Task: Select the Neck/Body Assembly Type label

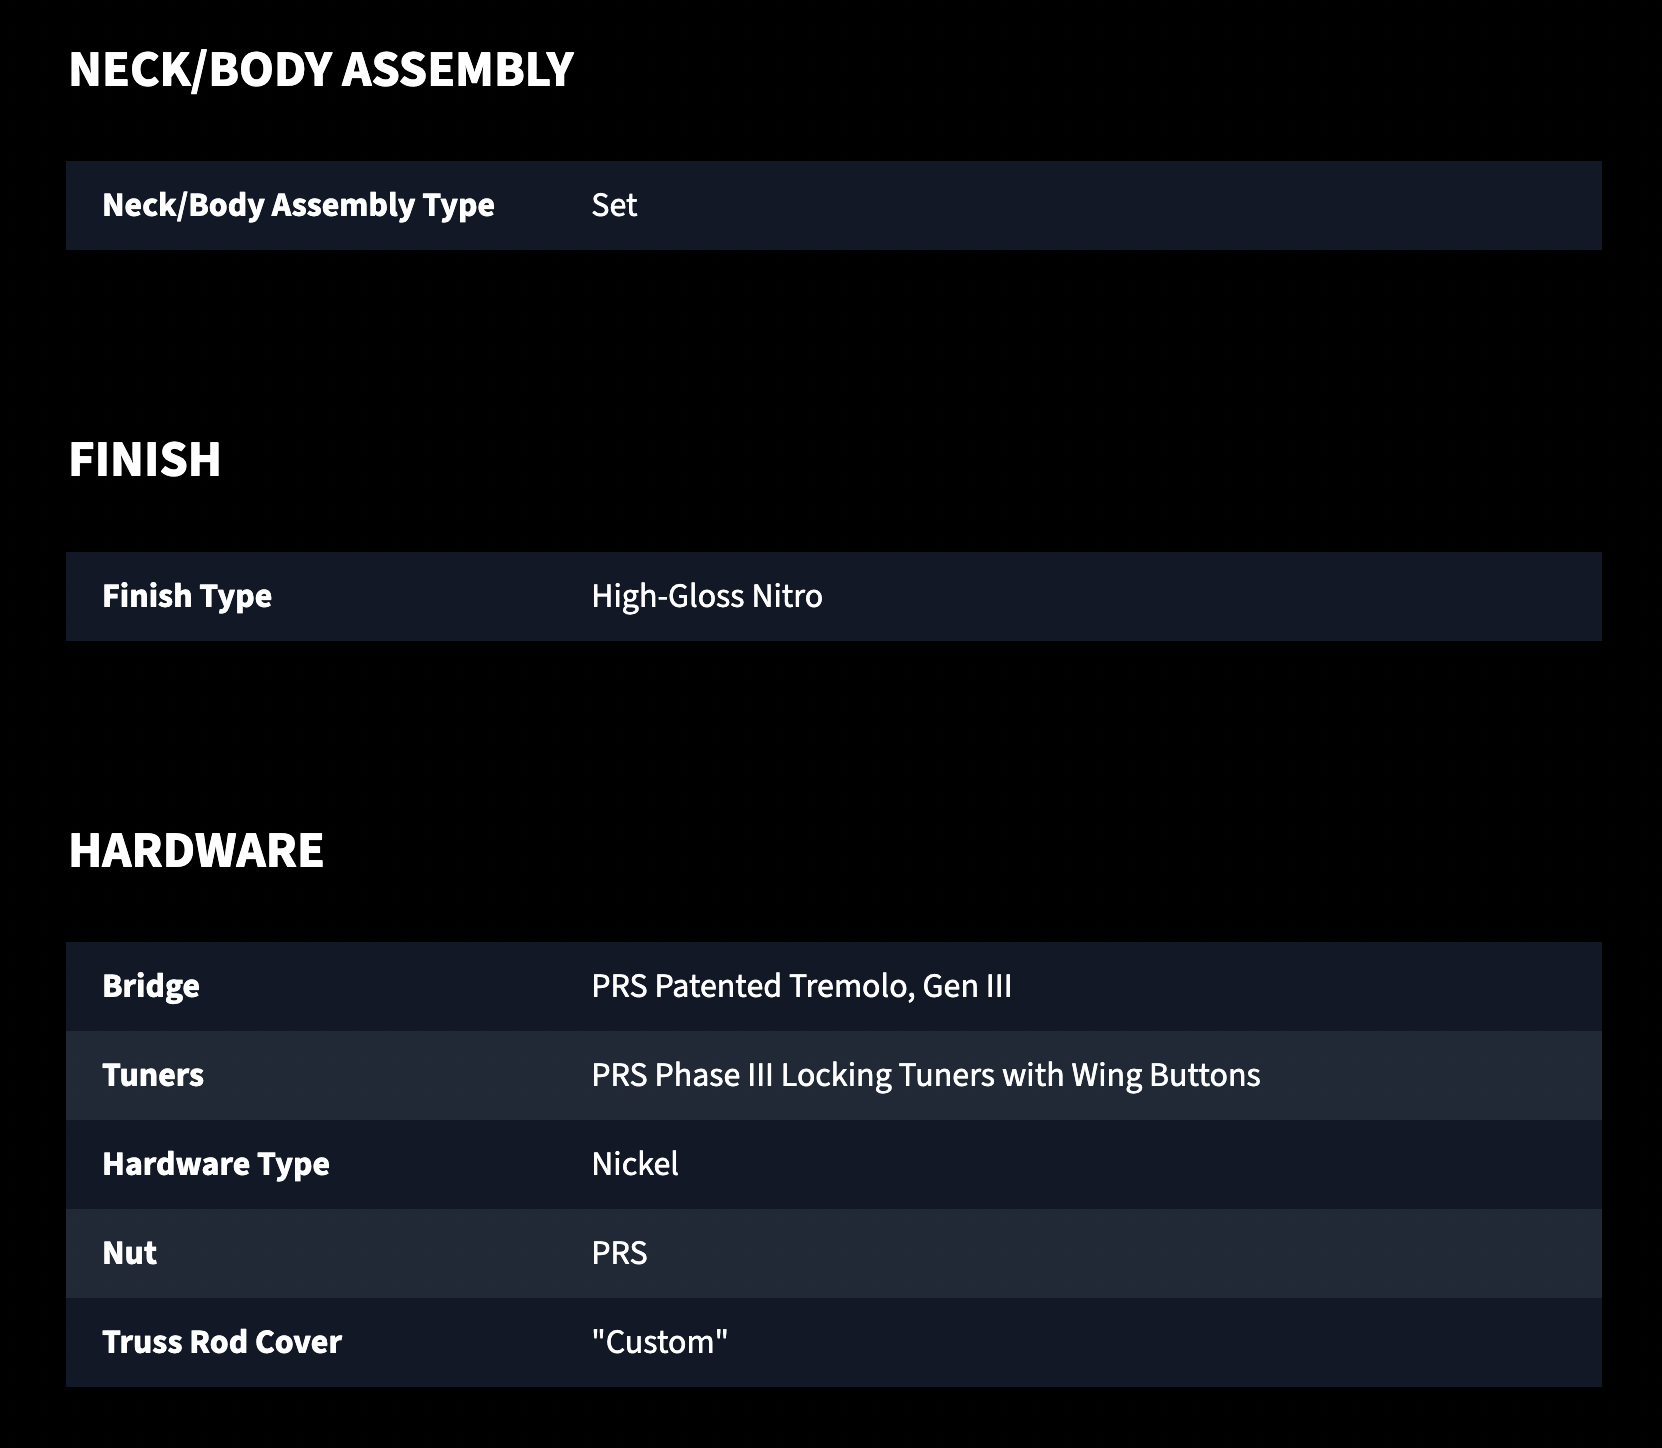Action: click(x=298, y=205)
